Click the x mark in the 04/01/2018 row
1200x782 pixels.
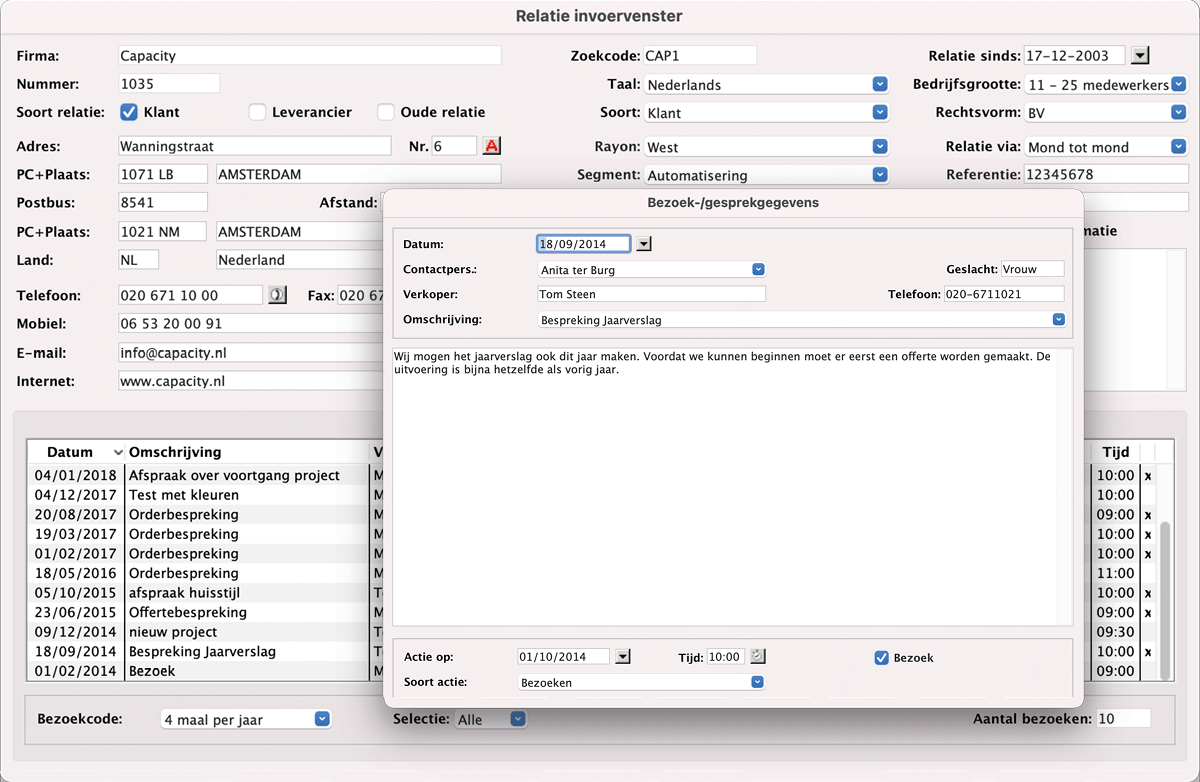(x=1147, y=476)
